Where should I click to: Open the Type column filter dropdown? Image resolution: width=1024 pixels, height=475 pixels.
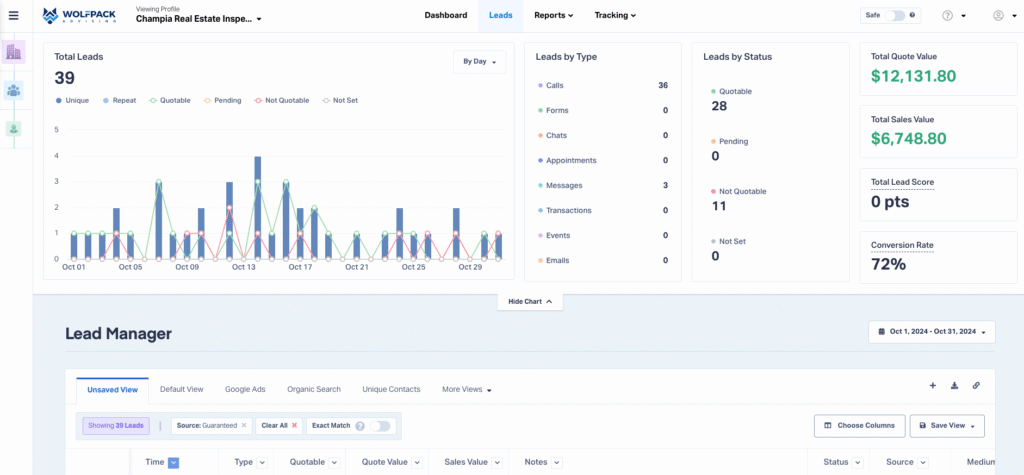point(262,463)
